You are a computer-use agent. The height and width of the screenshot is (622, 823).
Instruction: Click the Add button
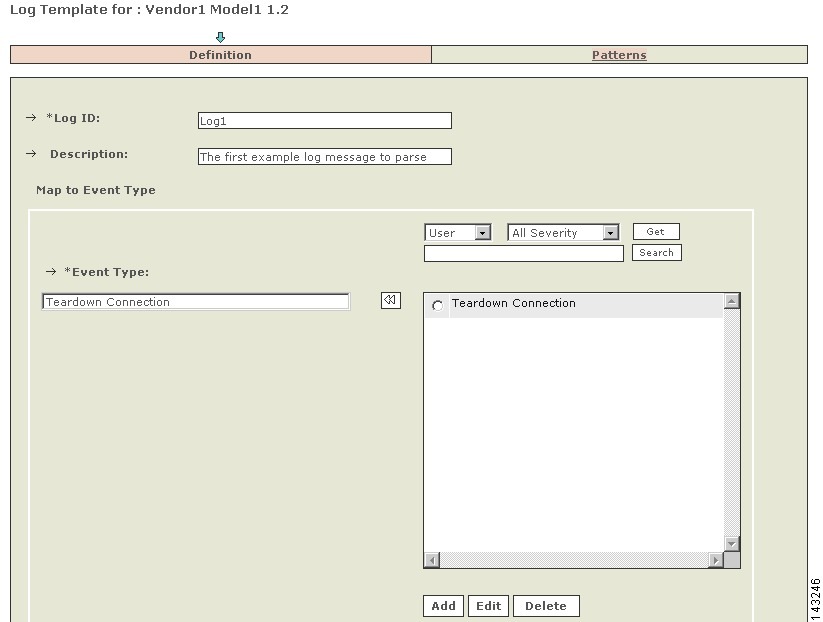click(444, 606)
